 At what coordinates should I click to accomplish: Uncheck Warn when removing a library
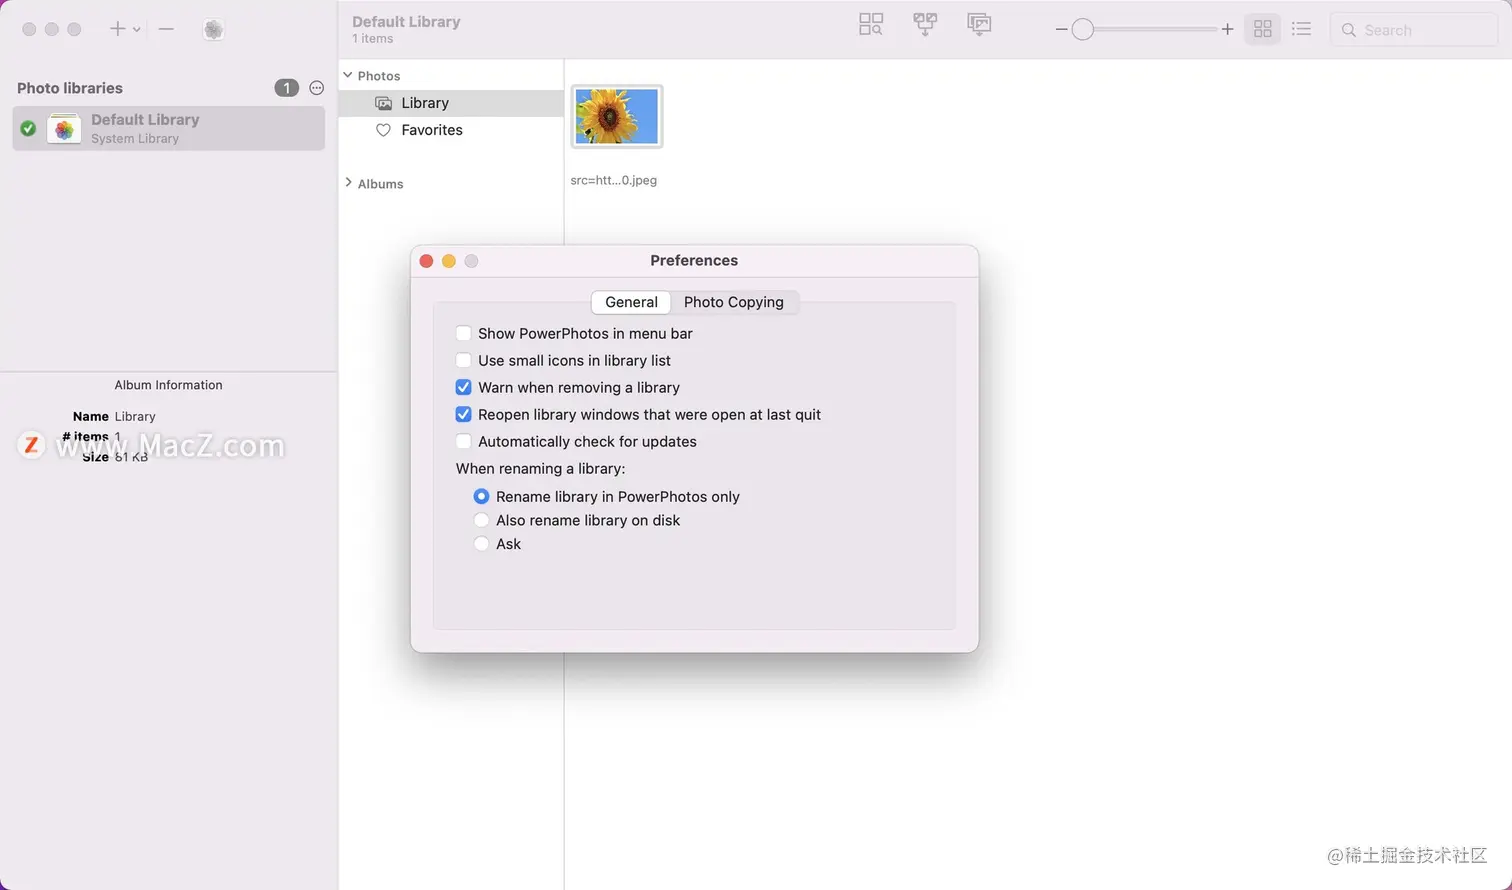(x=463, y=387)
